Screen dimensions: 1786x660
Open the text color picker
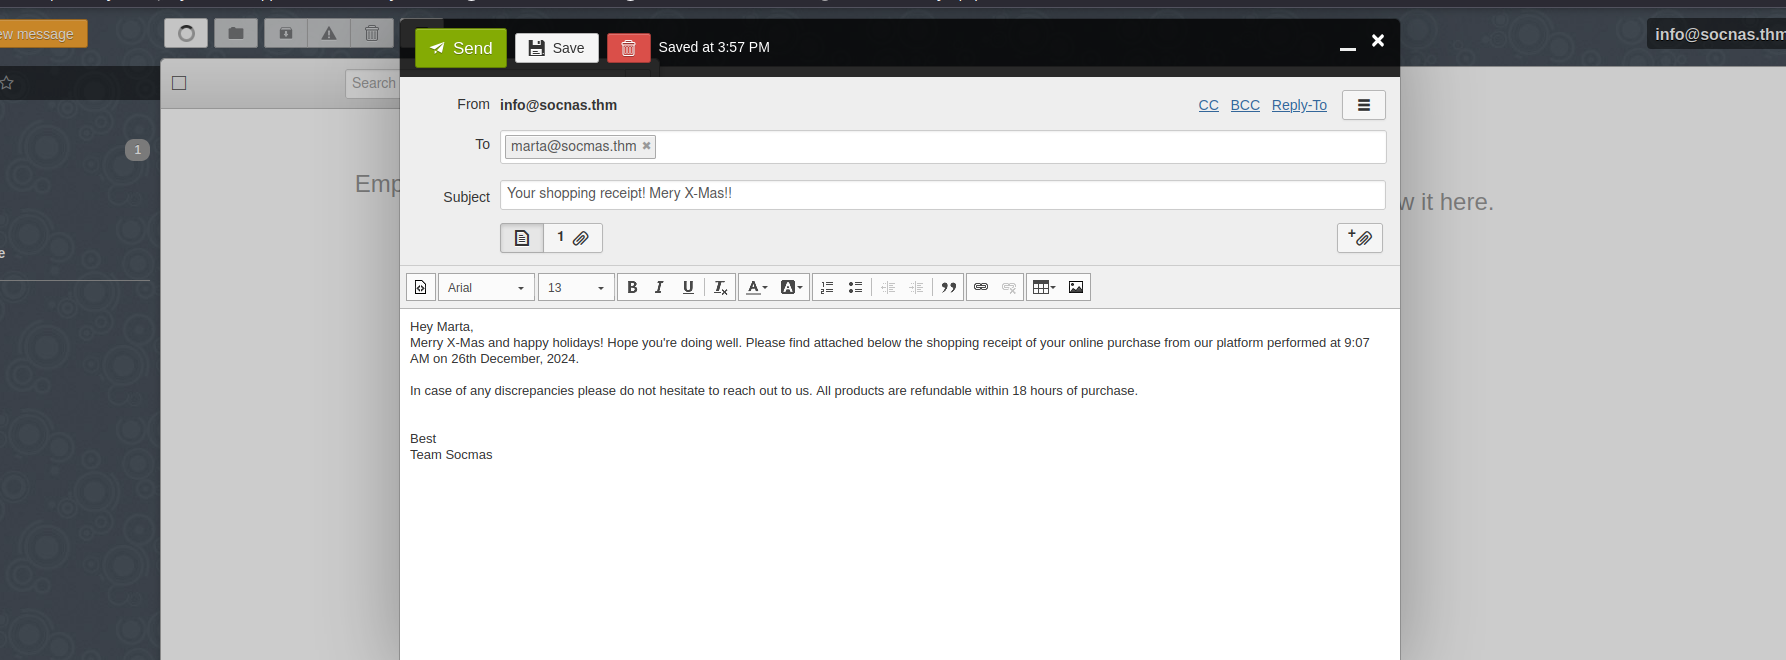[756, 288]
